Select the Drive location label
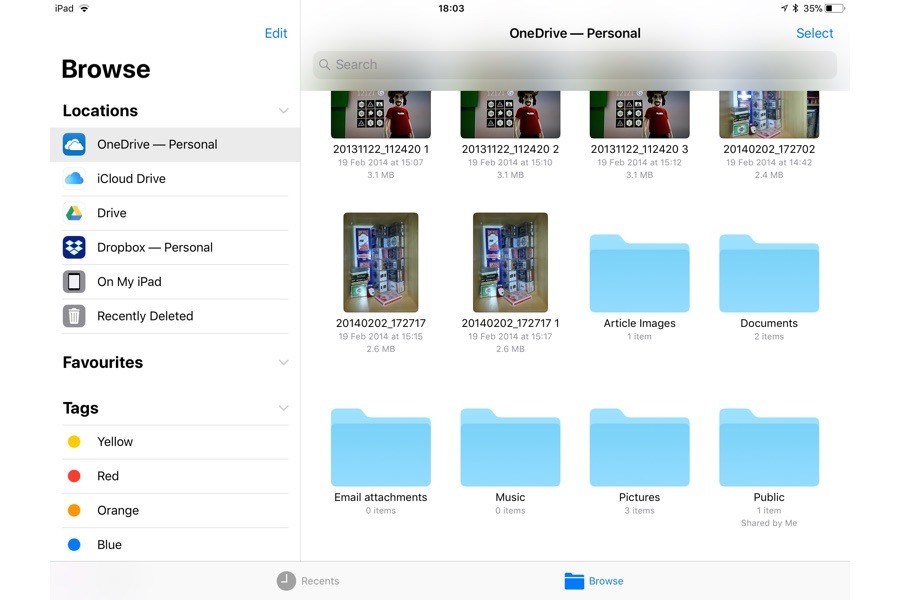 [x=112, y=213]
